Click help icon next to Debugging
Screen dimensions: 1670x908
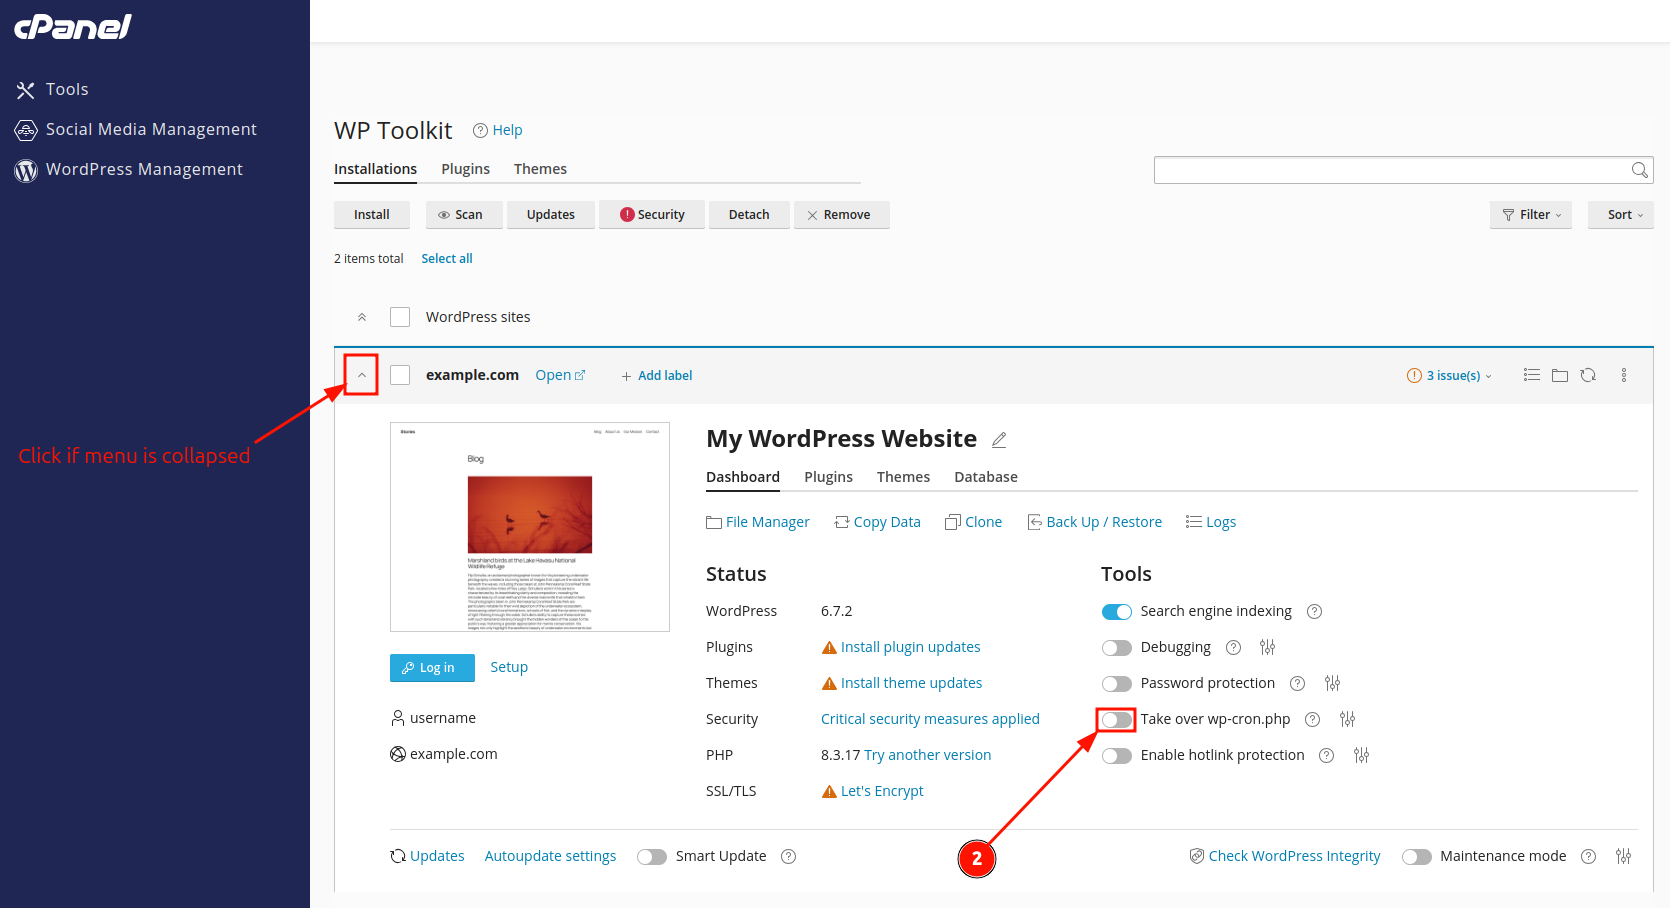[x=1234, y=648]
